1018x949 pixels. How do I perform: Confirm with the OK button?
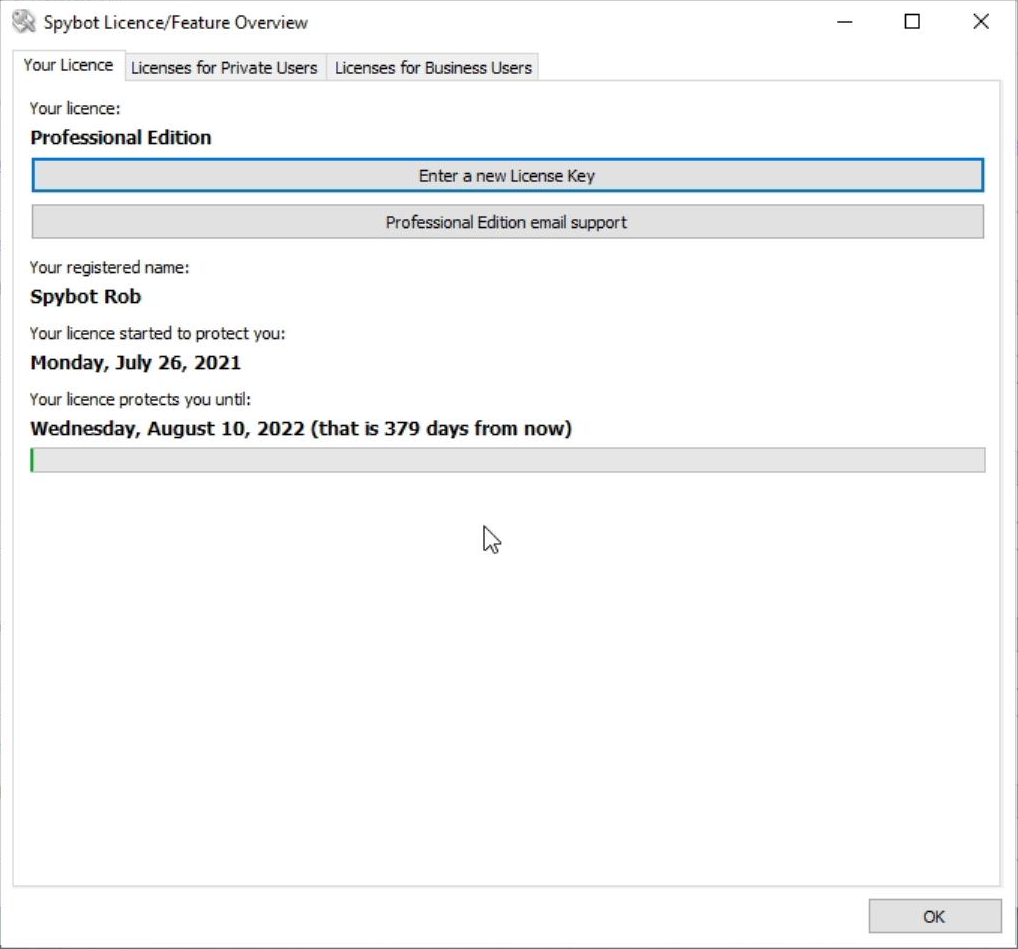(x=935, y=916)
